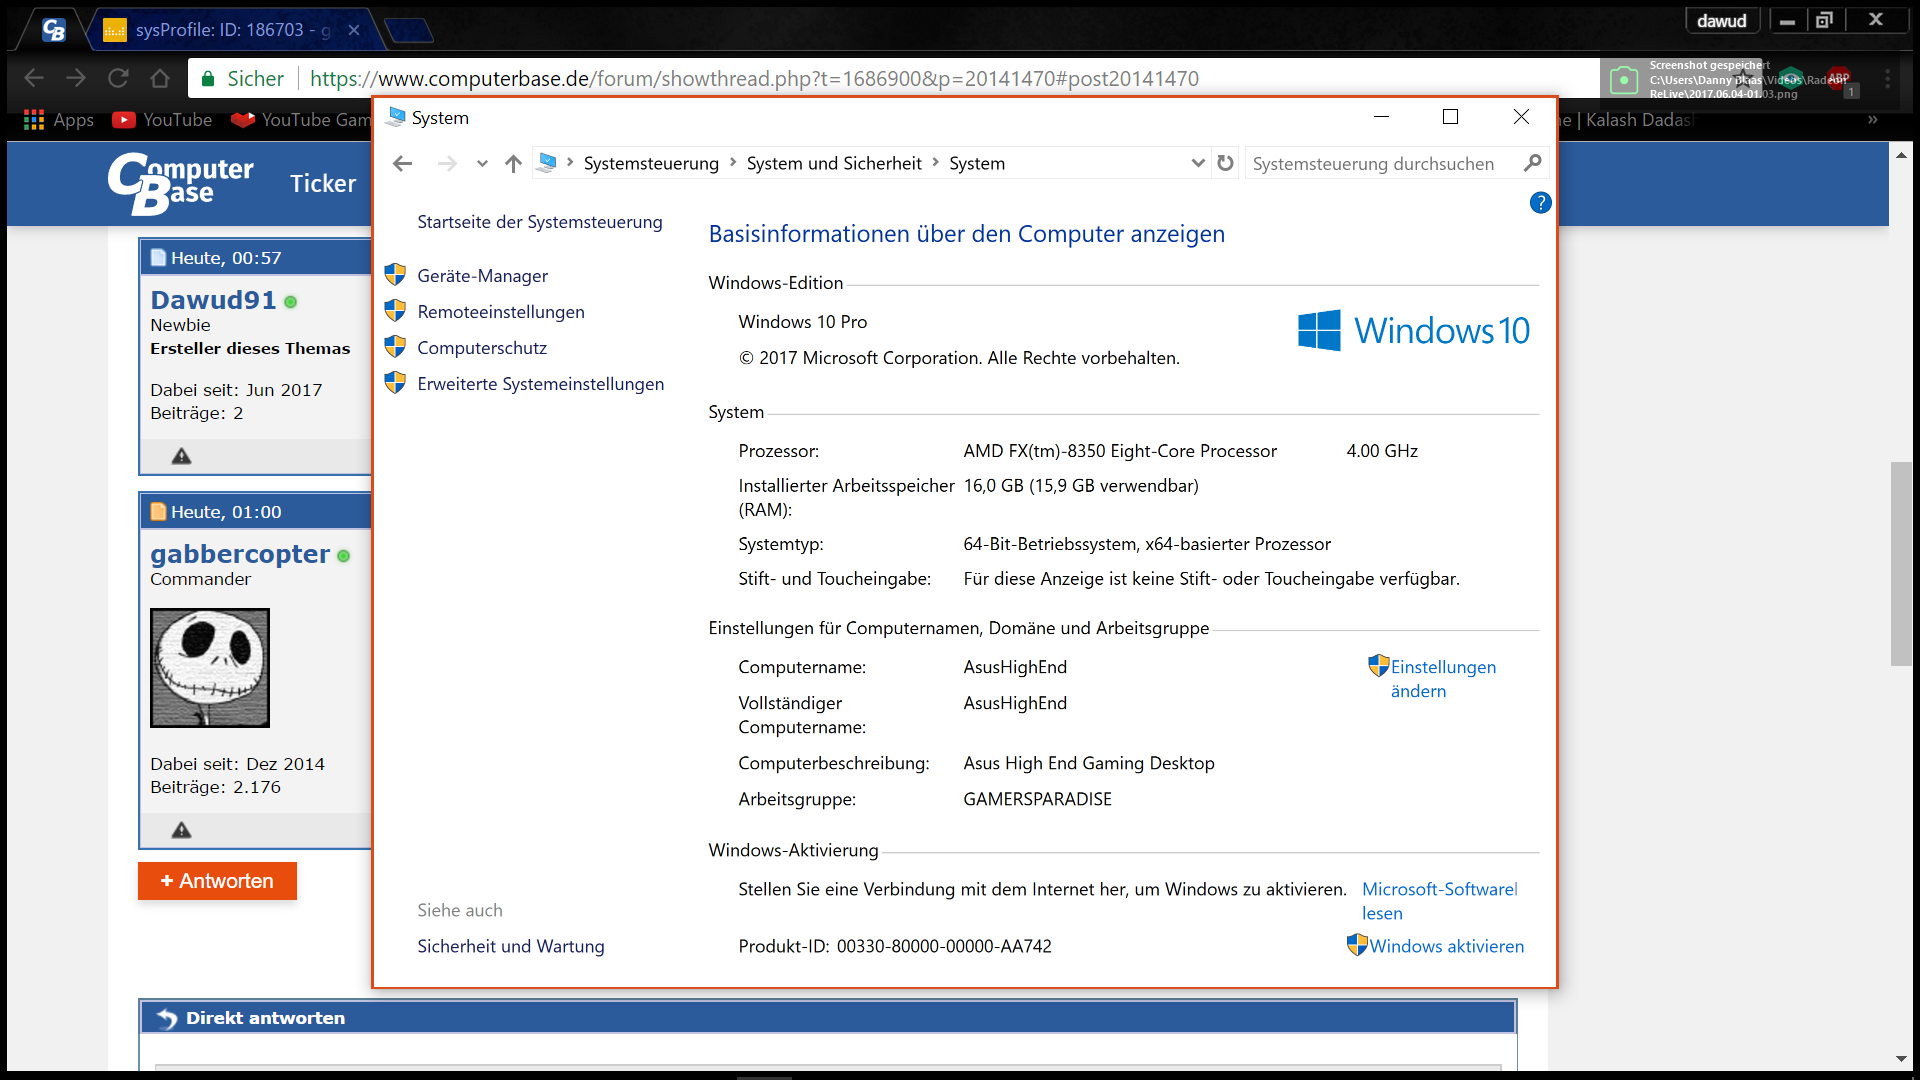Click report warning triangle under Dawud91 post

(181, 456)
